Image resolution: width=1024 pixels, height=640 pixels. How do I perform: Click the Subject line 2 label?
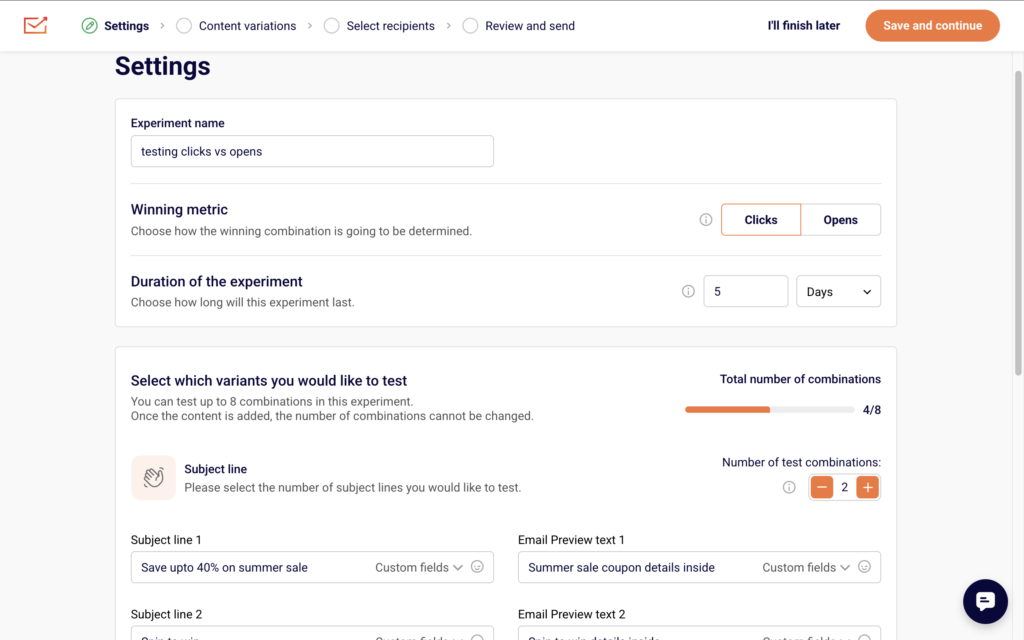167,615
